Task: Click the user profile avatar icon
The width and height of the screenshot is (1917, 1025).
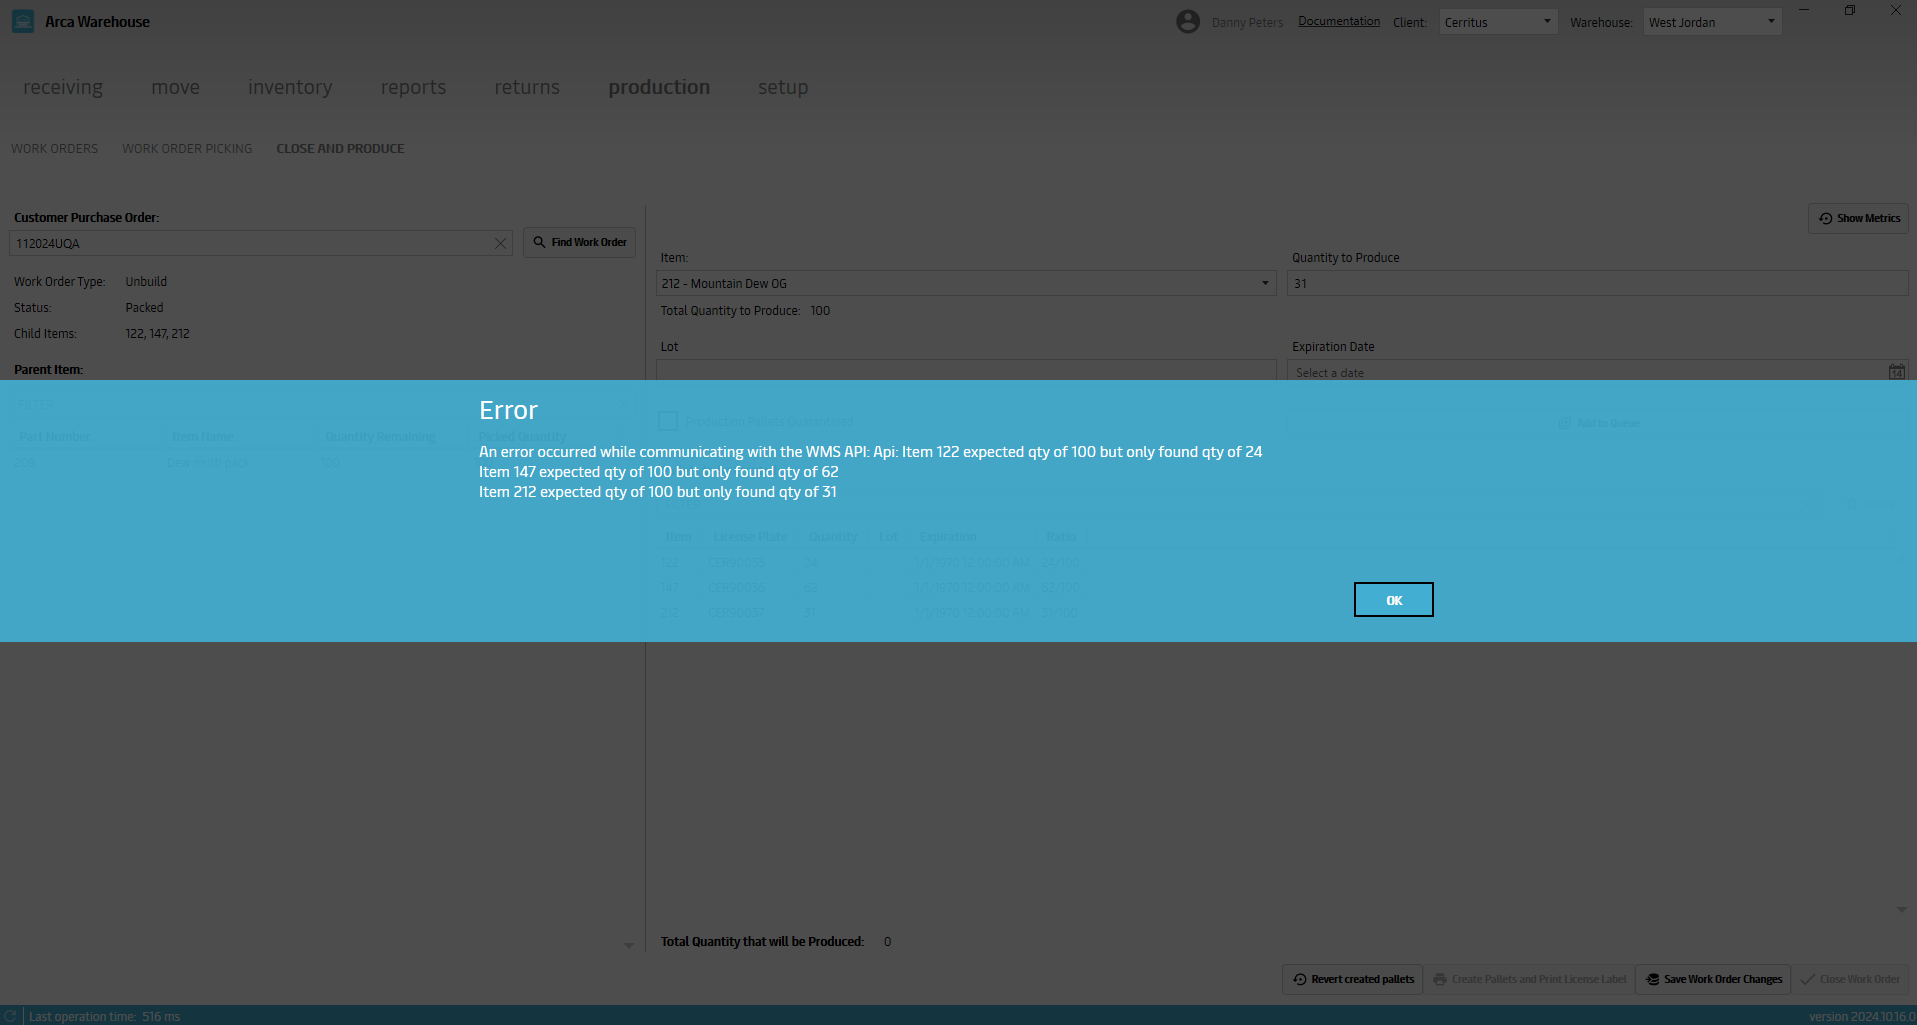Action: (x=1187, y=22)
